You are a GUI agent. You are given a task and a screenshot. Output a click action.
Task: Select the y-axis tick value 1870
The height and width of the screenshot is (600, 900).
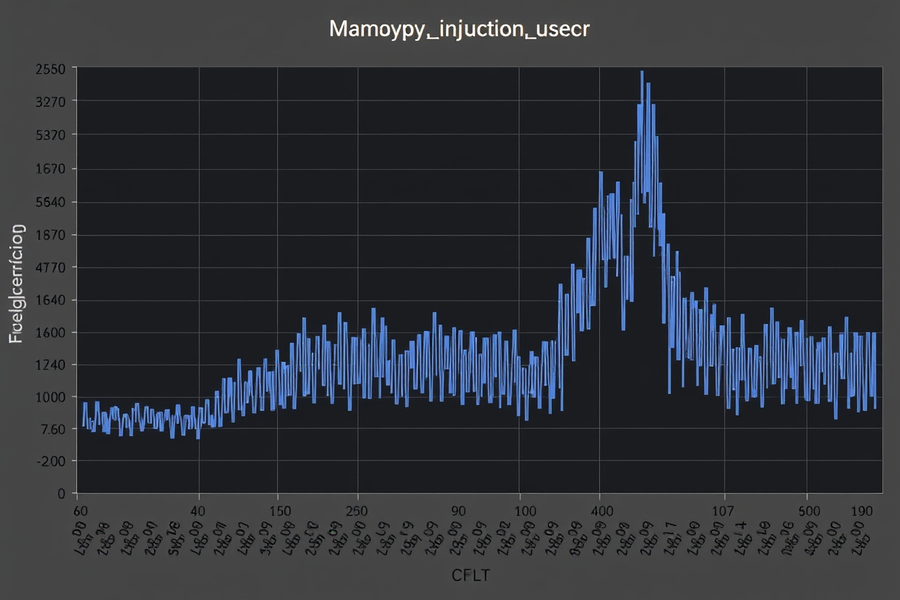point(51,235)
